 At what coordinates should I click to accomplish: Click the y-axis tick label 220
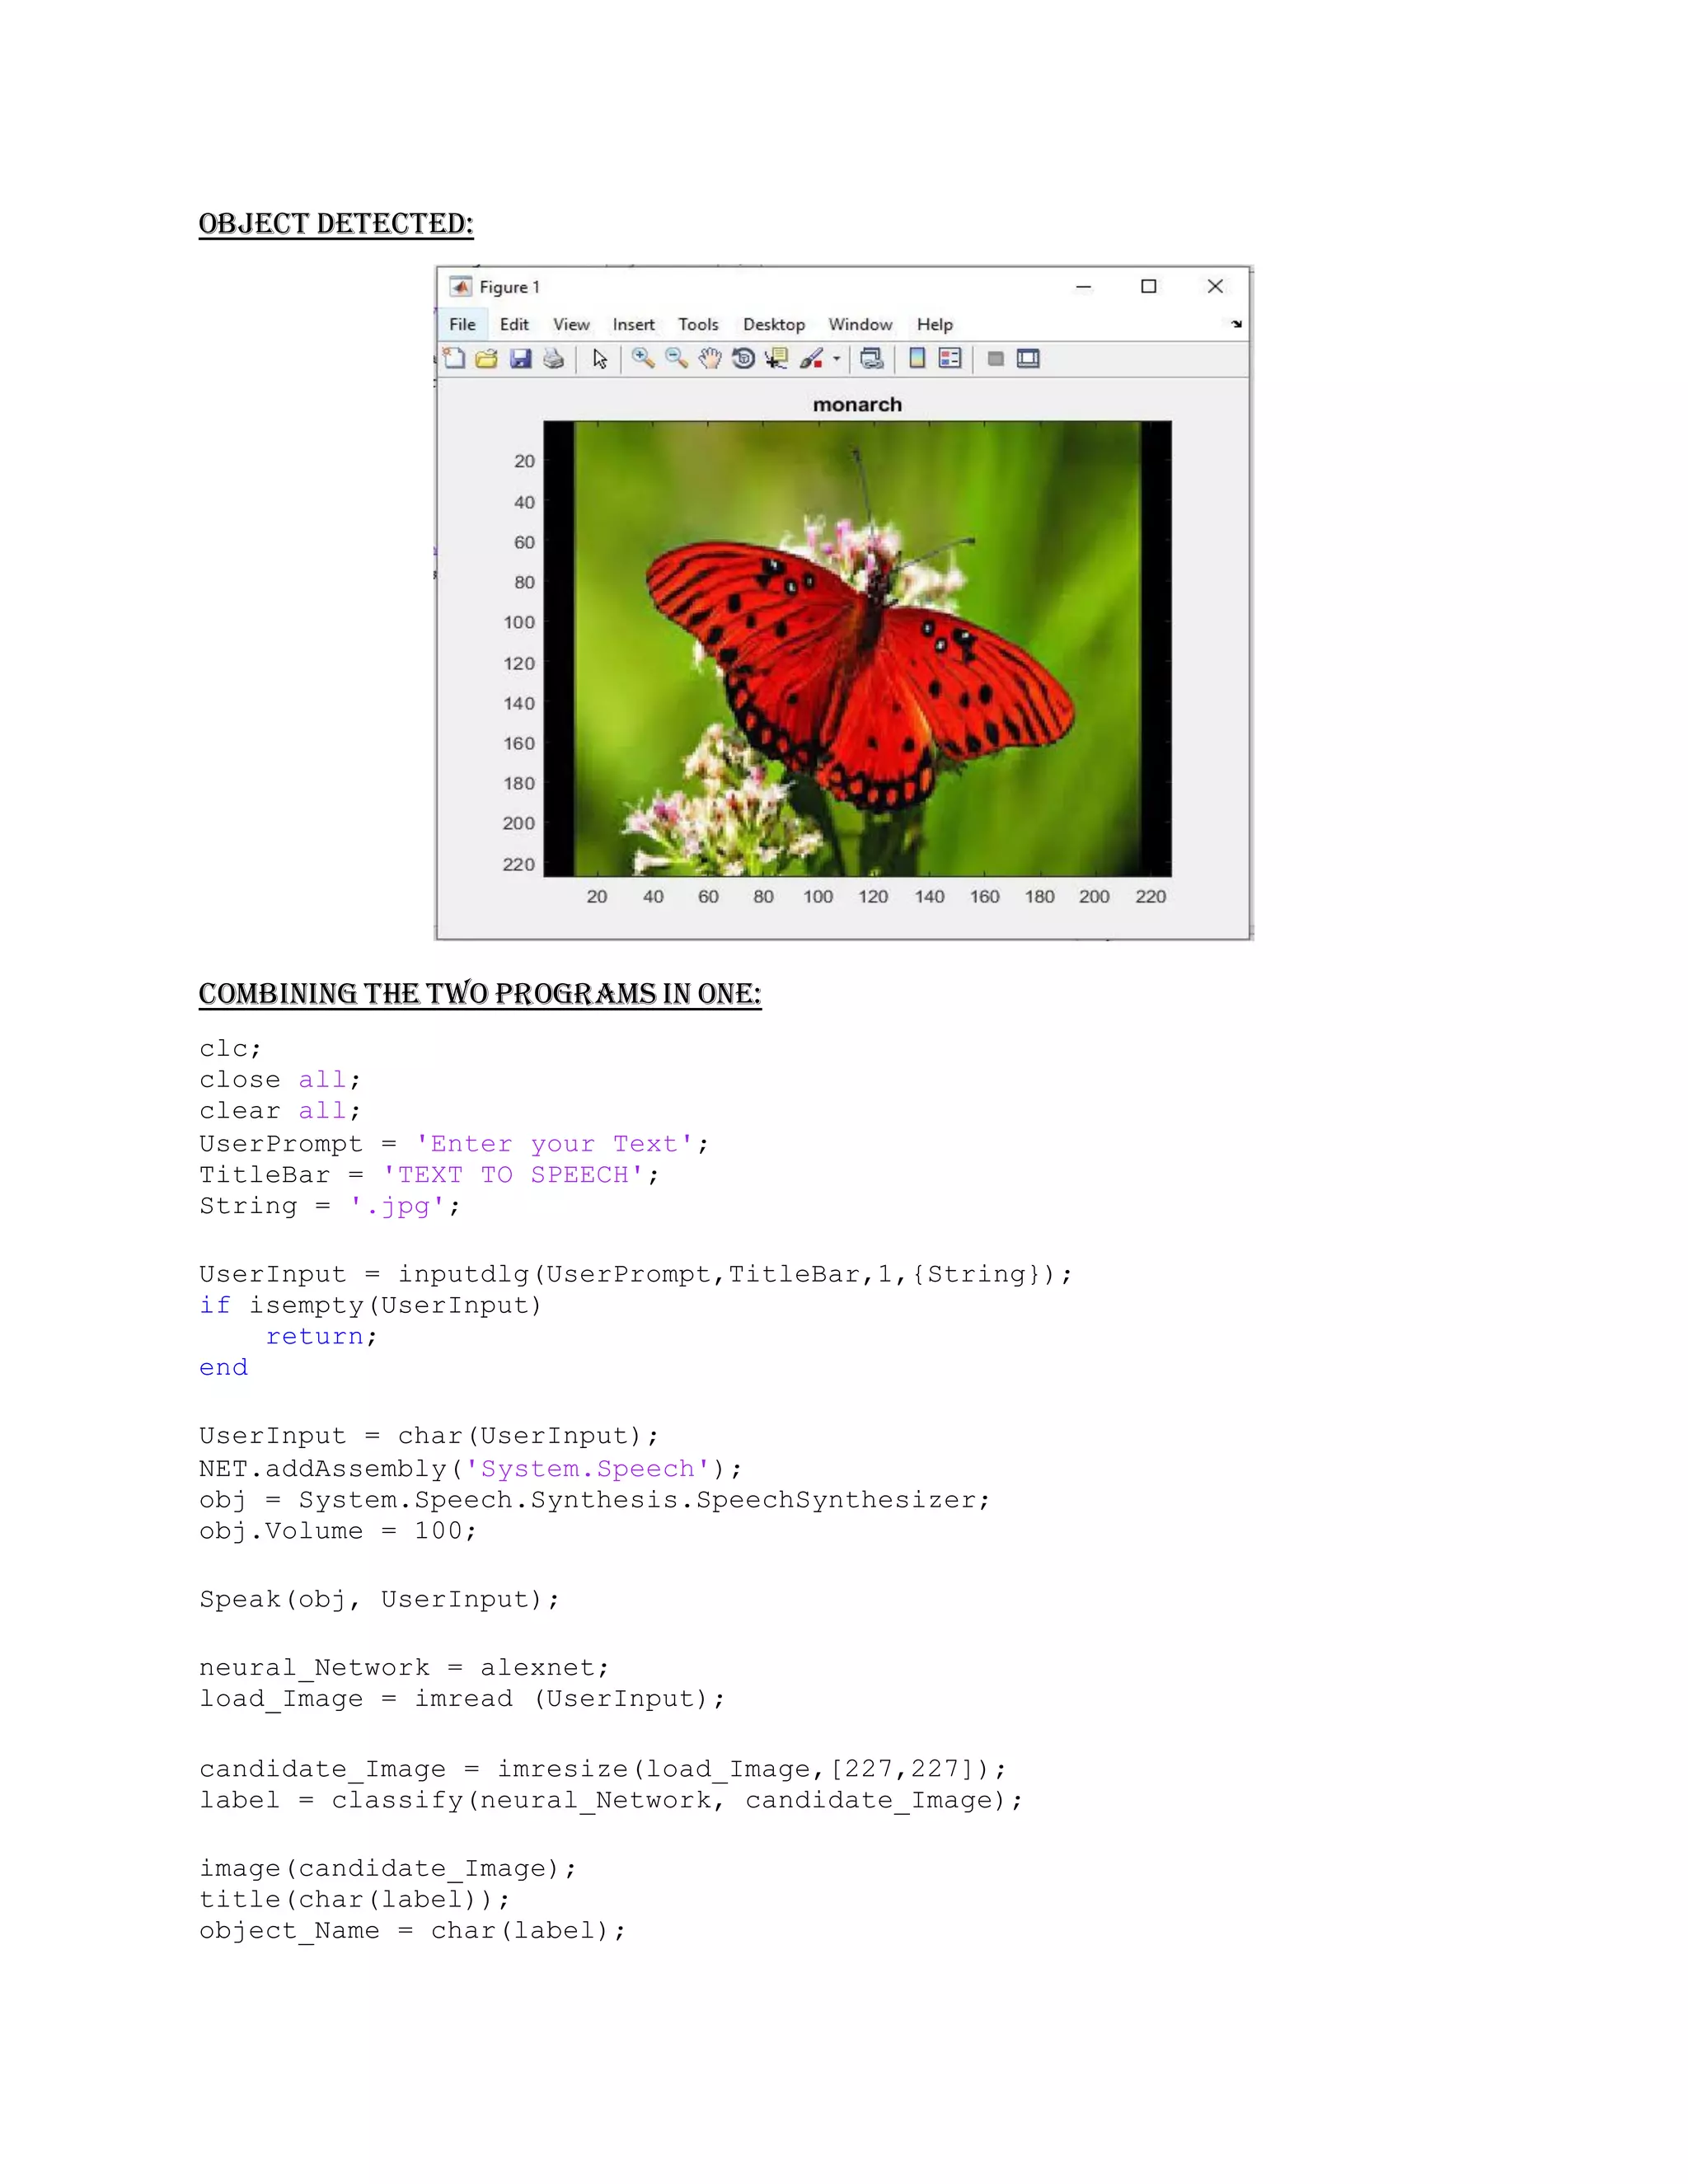(518, 864)
